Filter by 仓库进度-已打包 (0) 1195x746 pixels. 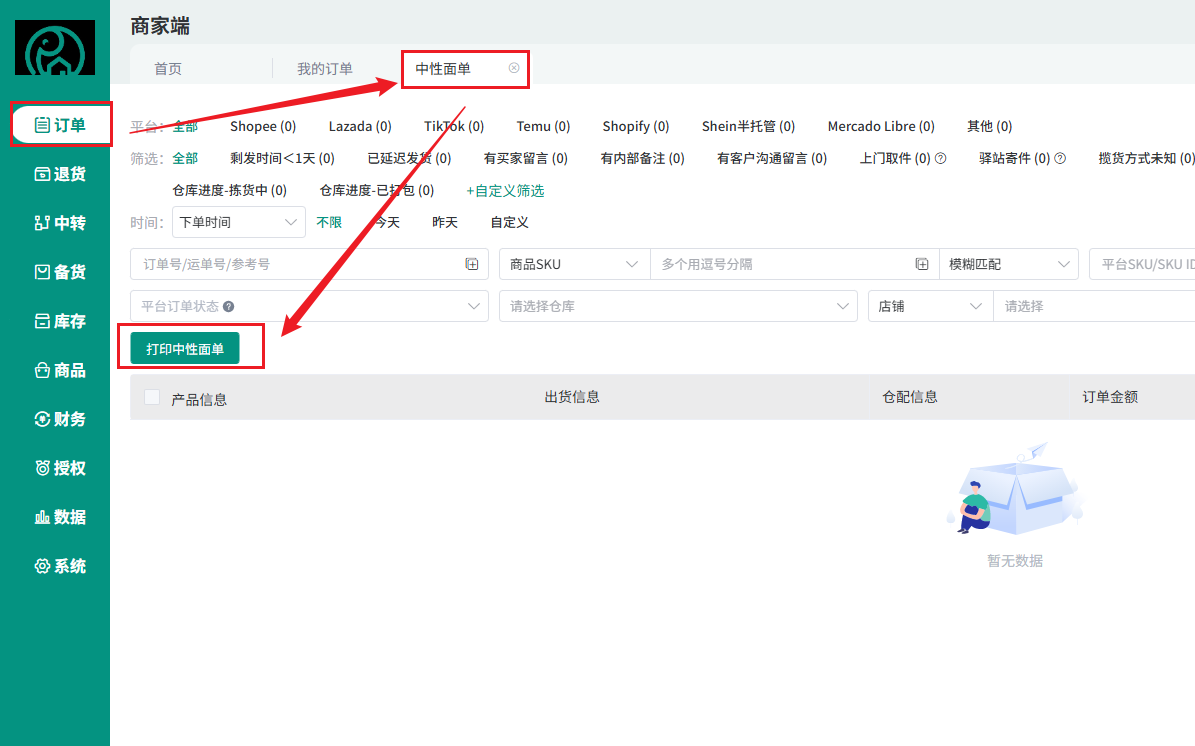[x=376, y=191]
